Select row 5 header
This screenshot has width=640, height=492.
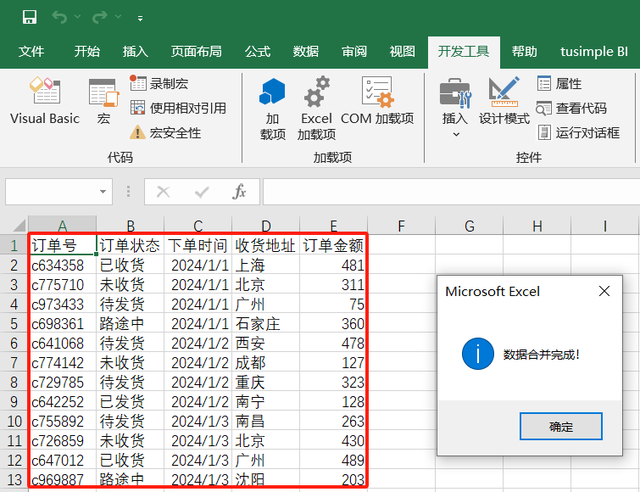(x=14, y=324)
